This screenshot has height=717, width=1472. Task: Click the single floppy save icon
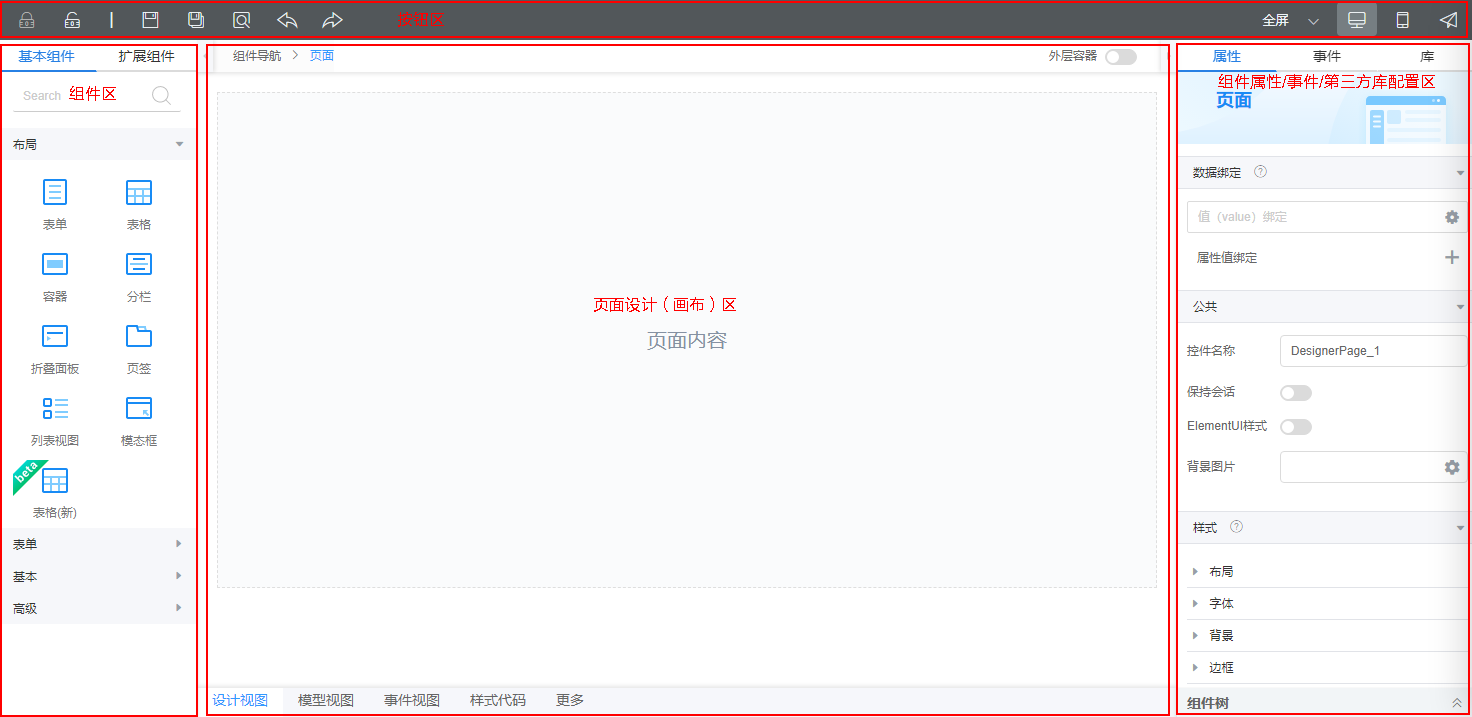coord(150,20)
